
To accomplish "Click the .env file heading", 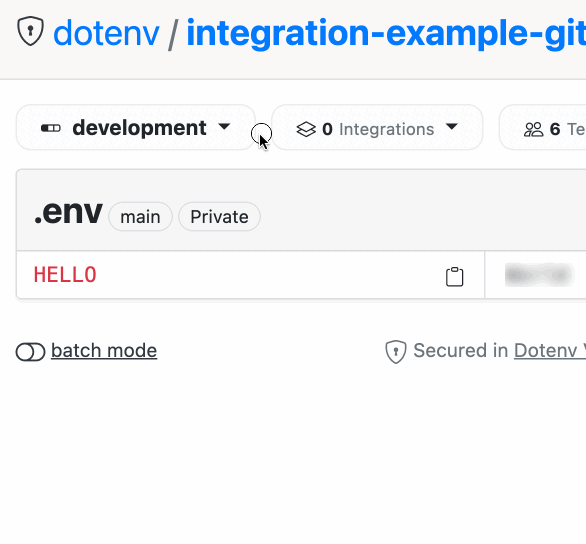I will 68,212.
